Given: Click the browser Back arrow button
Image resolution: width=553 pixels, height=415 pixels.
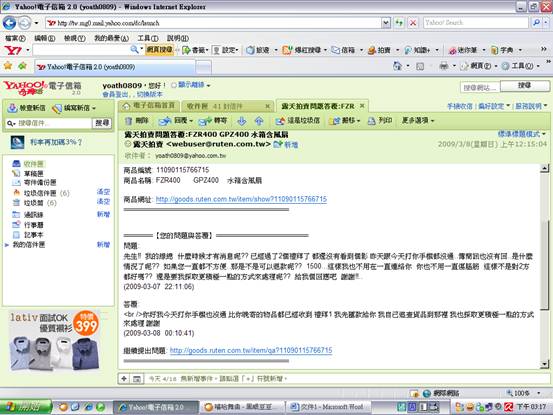Looking at the screenshot, I should [9, 23].
